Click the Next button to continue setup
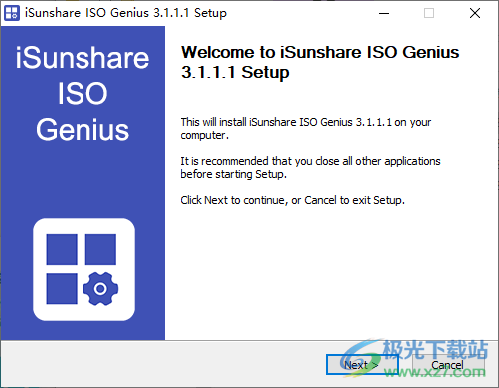499x388 pixels. point(362,365)
